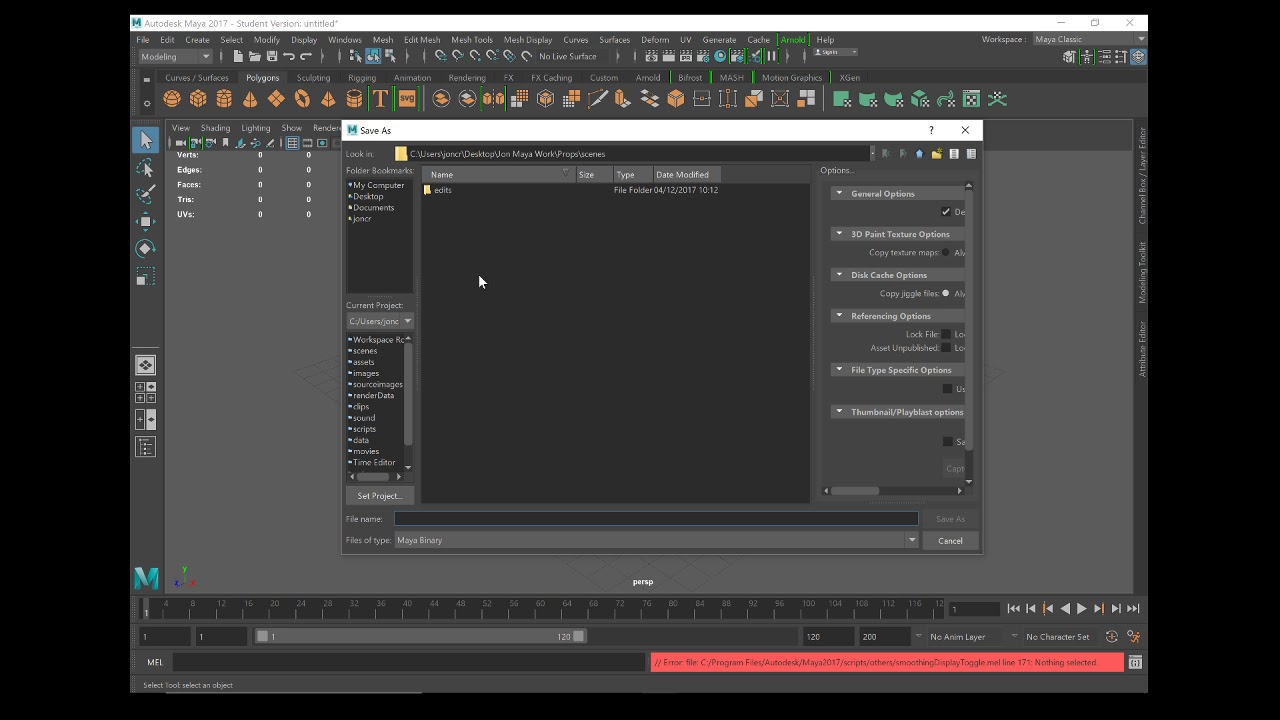
Task: Activate the Rotate tool in the toolbox
Action: (x=145, y=248)
